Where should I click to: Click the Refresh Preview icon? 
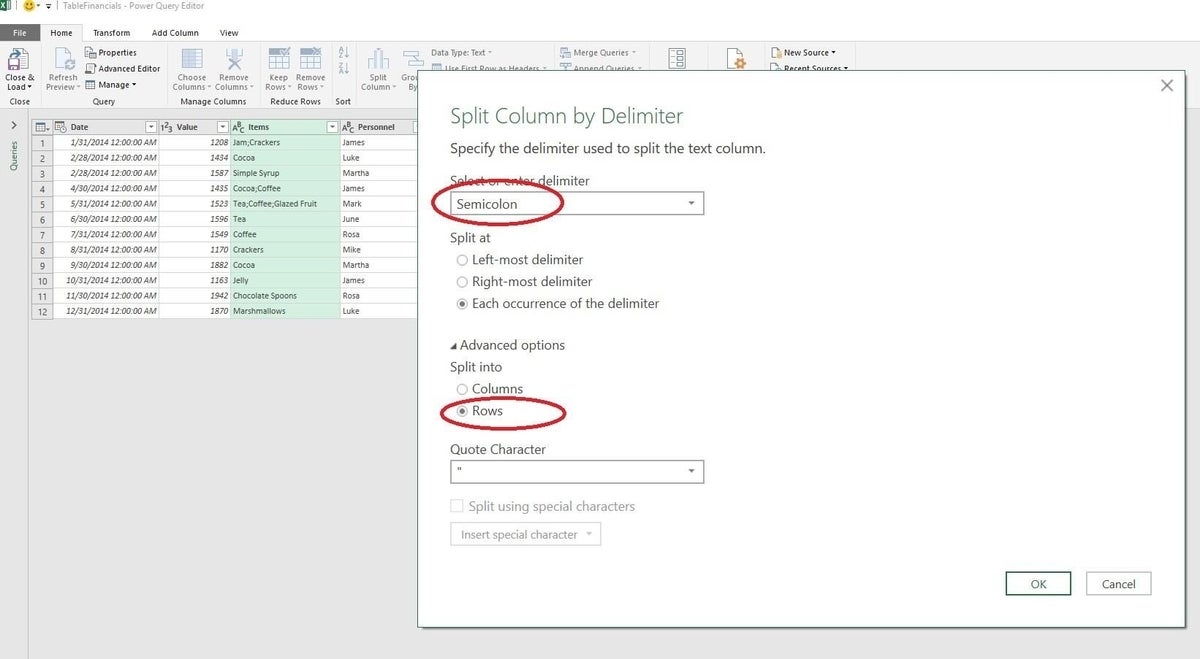(62, 61)
